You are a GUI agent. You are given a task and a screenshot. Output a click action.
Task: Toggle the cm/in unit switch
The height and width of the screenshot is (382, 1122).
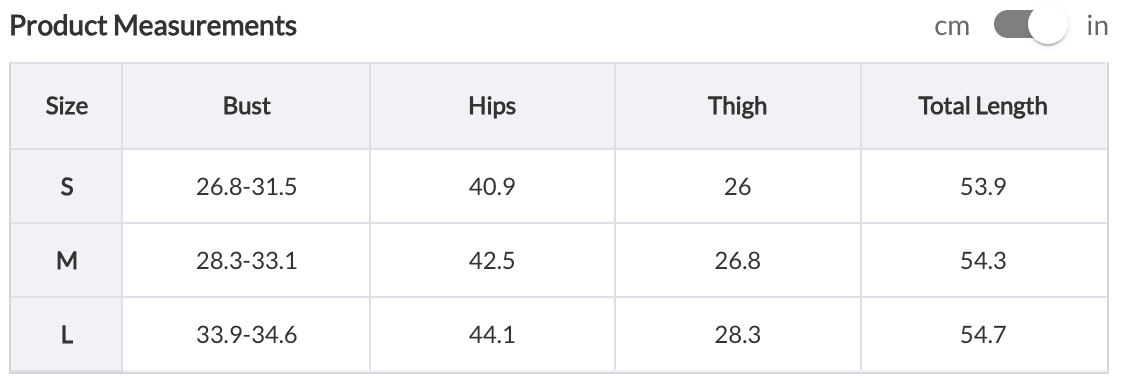click(x=1030, y=26)
